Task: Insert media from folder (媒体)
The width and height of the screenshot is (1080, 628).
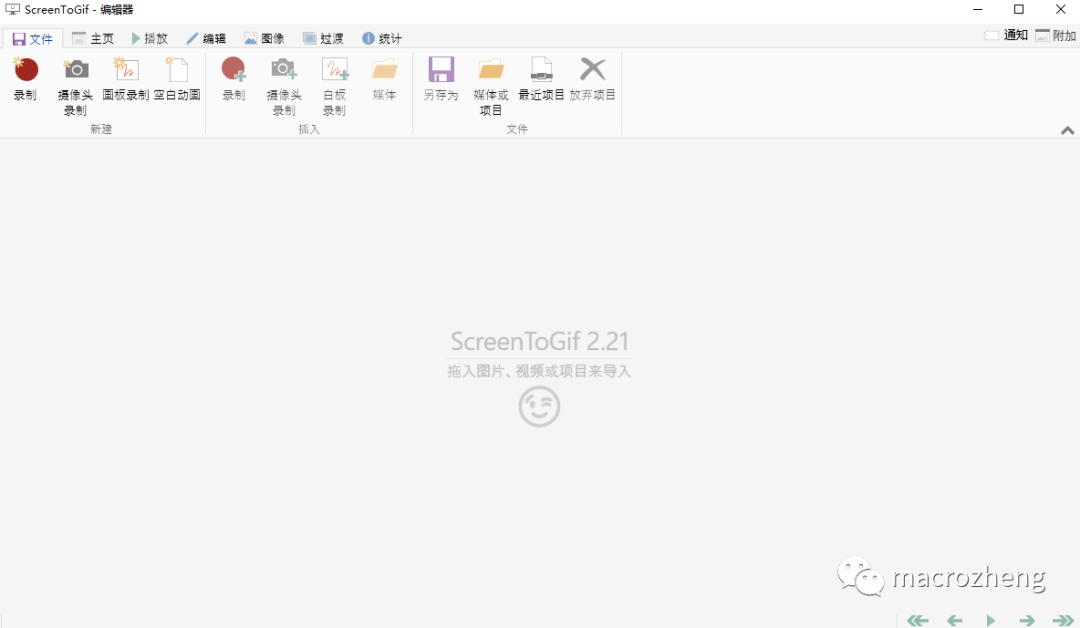Action: [384, 80]
